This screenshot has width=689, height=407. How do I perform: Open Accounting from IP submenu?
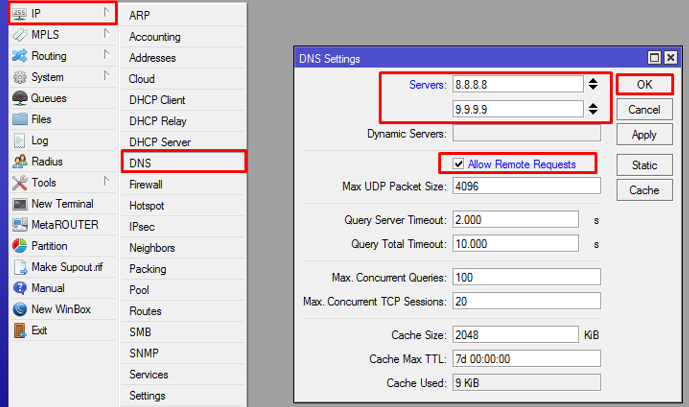[x=183, y=36]
